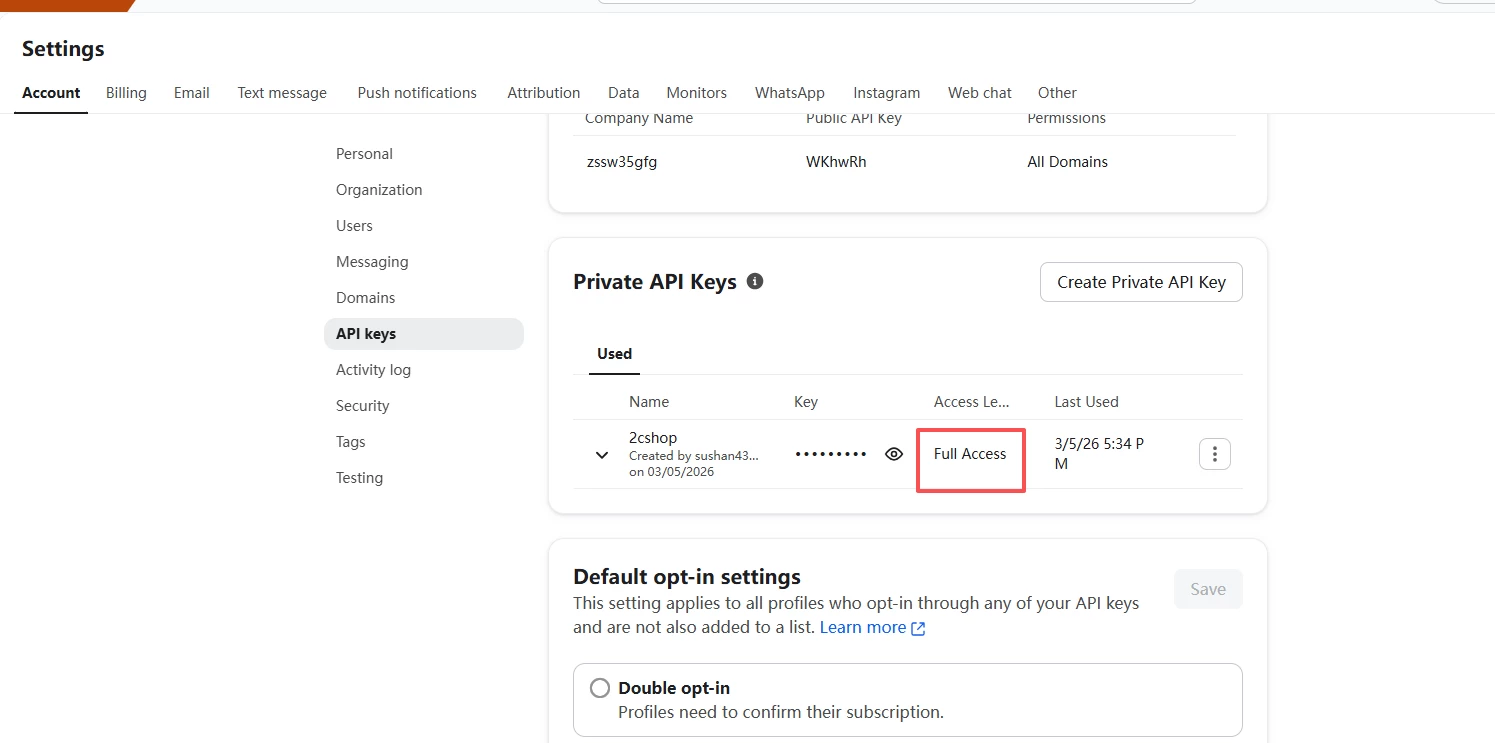Open the three-dot menu for 2cshop key

coord(1214,455)
